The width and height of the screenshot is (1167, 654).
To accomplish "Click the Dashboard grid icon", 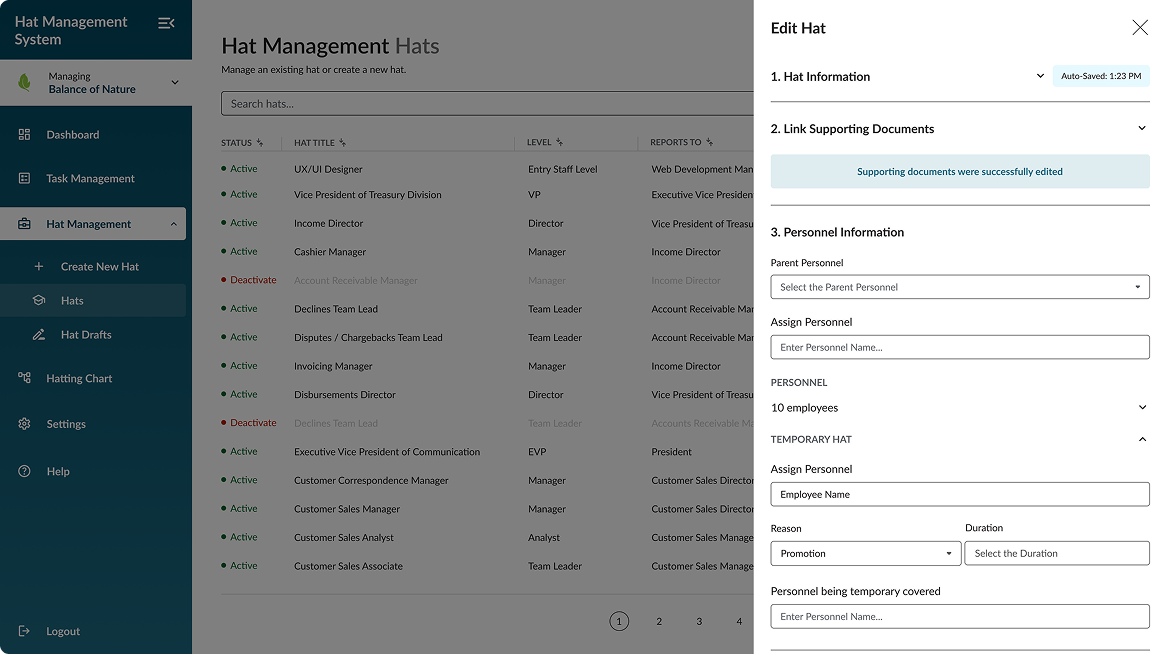I will (x=25, y=134).
